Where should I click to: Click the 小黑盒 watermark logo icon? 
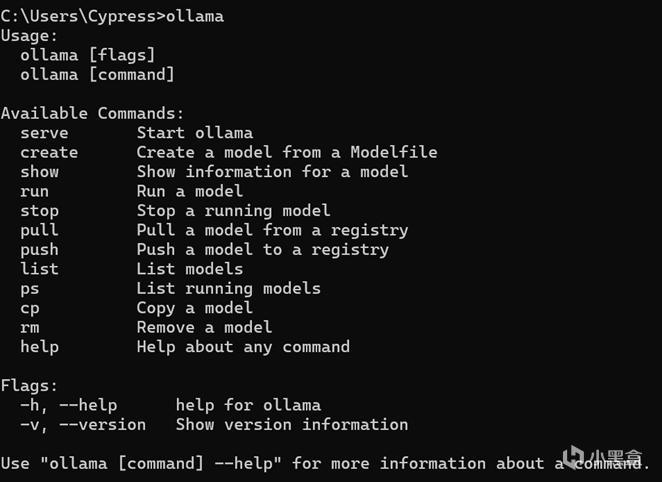(573, 457)
